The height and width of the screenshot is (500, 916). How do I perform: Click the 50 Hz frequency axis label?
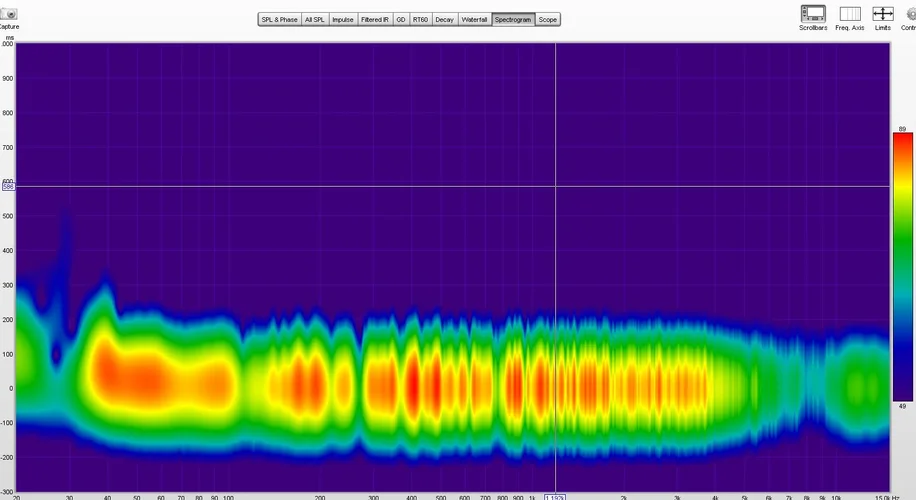(137, 498)
